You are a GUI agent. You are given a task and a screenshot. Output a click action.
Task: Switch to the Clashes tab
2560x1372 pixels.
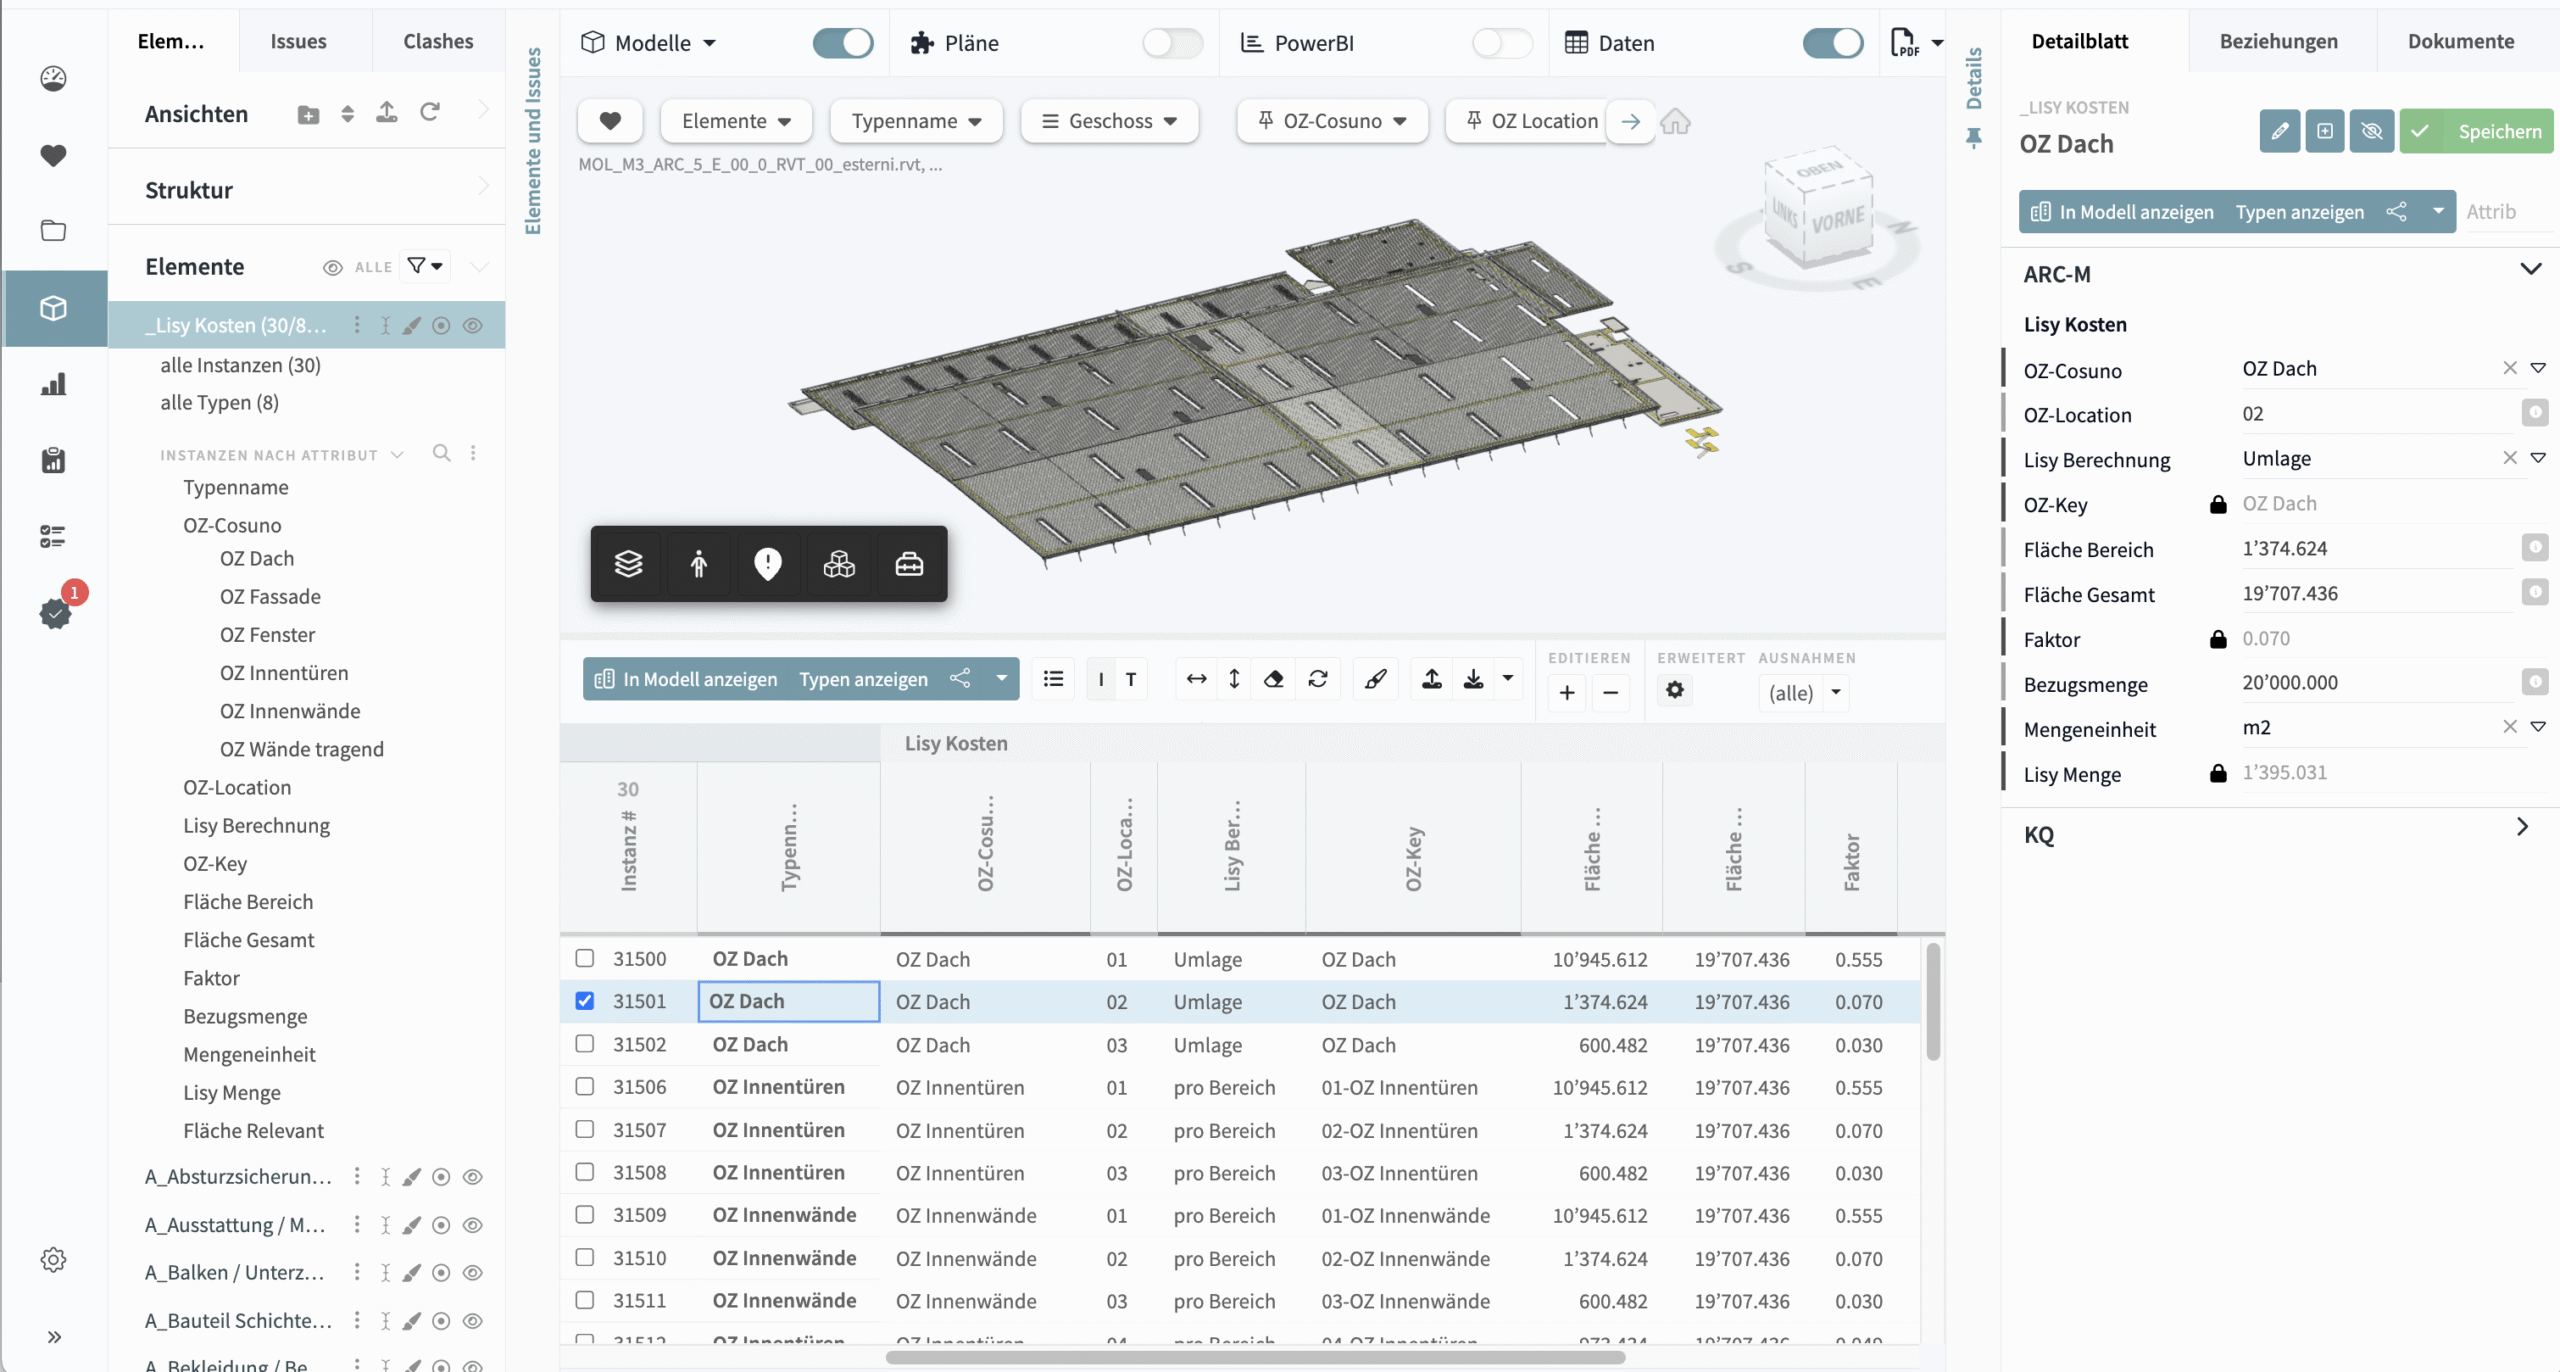pyautogui.click(x=438, y=41)
